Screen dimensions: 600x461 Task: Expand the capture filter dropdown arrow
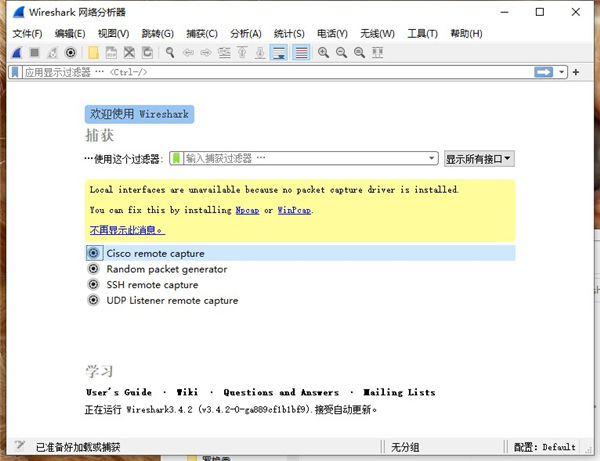pos(432,158)
